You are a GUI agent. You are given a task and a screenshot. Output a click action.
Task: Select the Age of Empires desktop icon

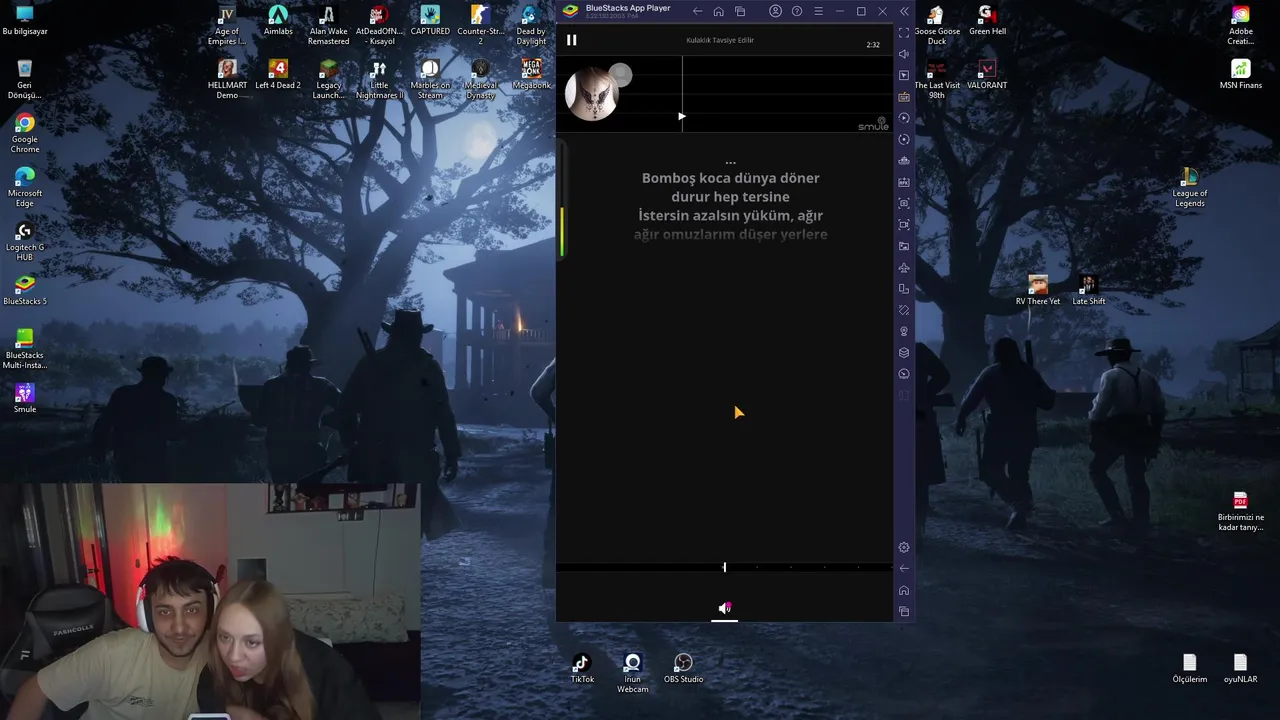227,25
